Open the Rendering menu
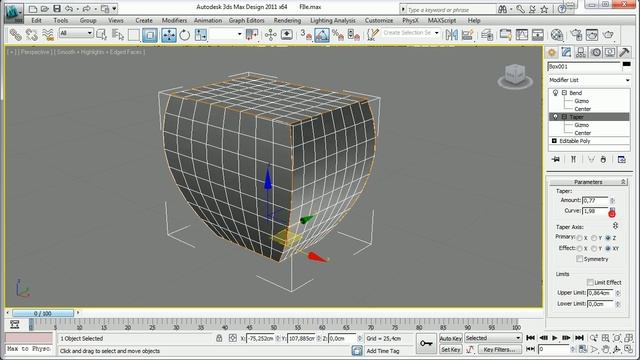Viewport: 640px width, 360px height. (x=287, y=20)
